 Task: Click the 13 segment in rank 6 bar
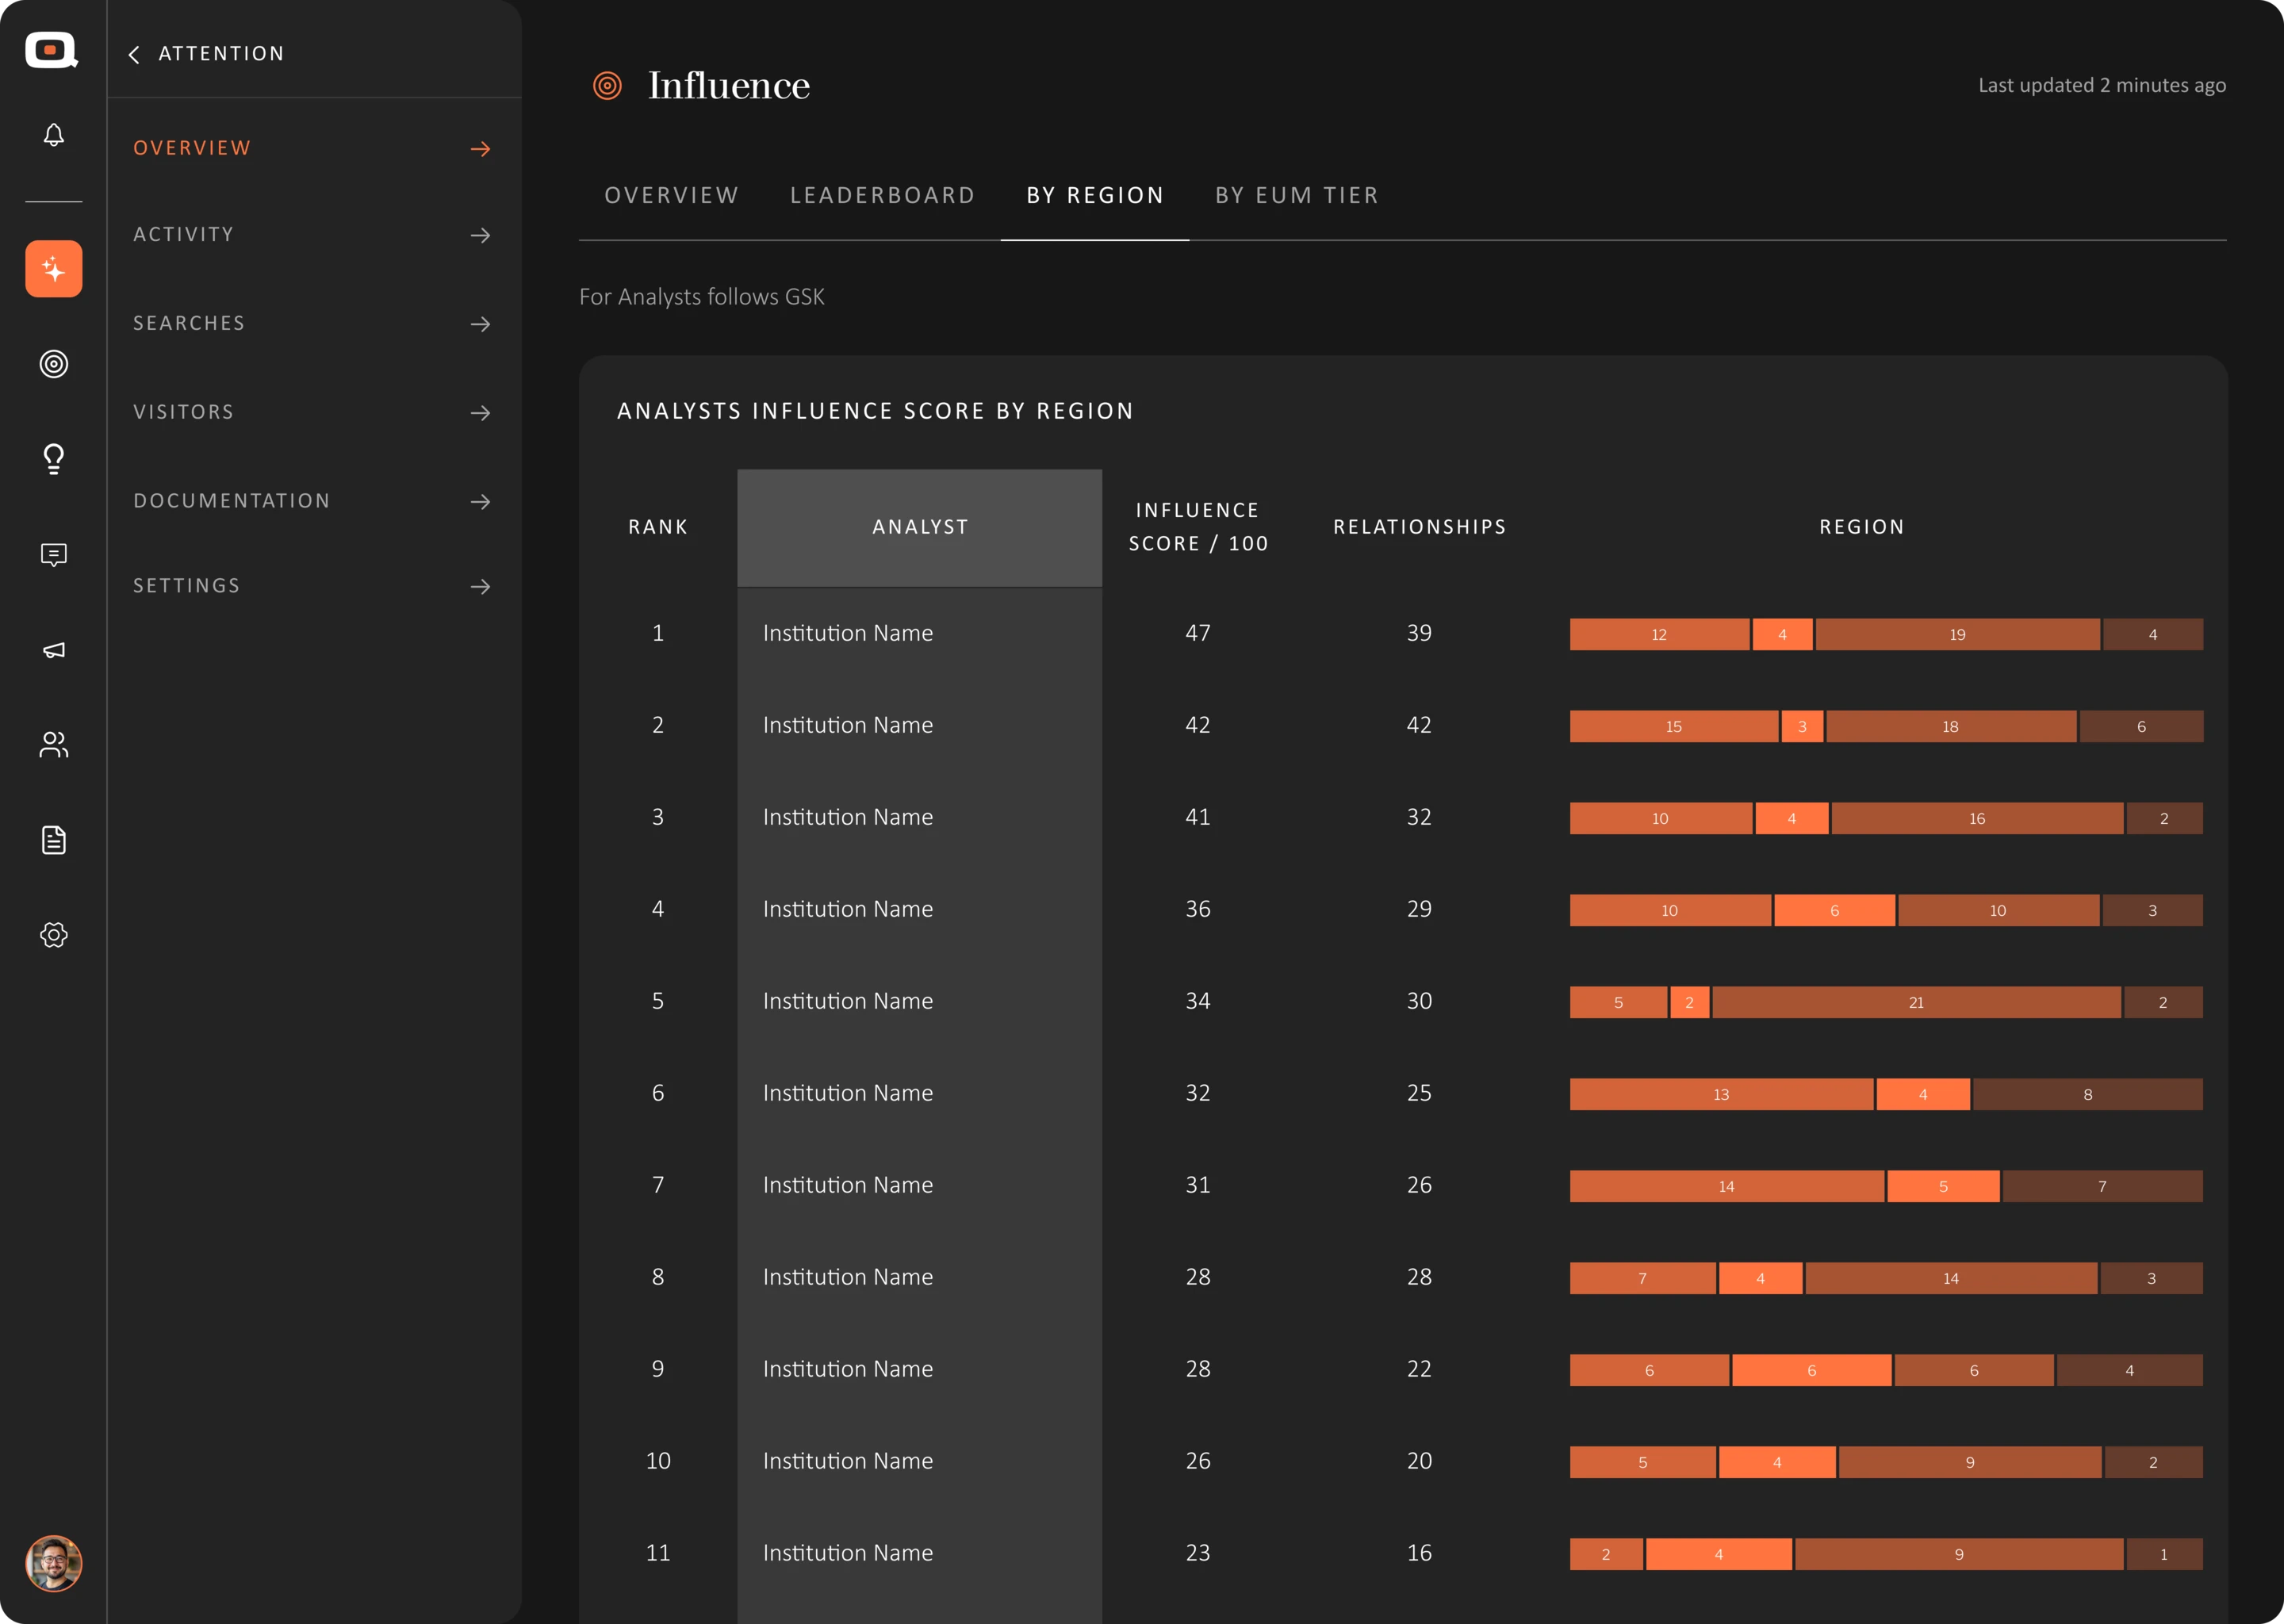[x=1721, y=1094]
